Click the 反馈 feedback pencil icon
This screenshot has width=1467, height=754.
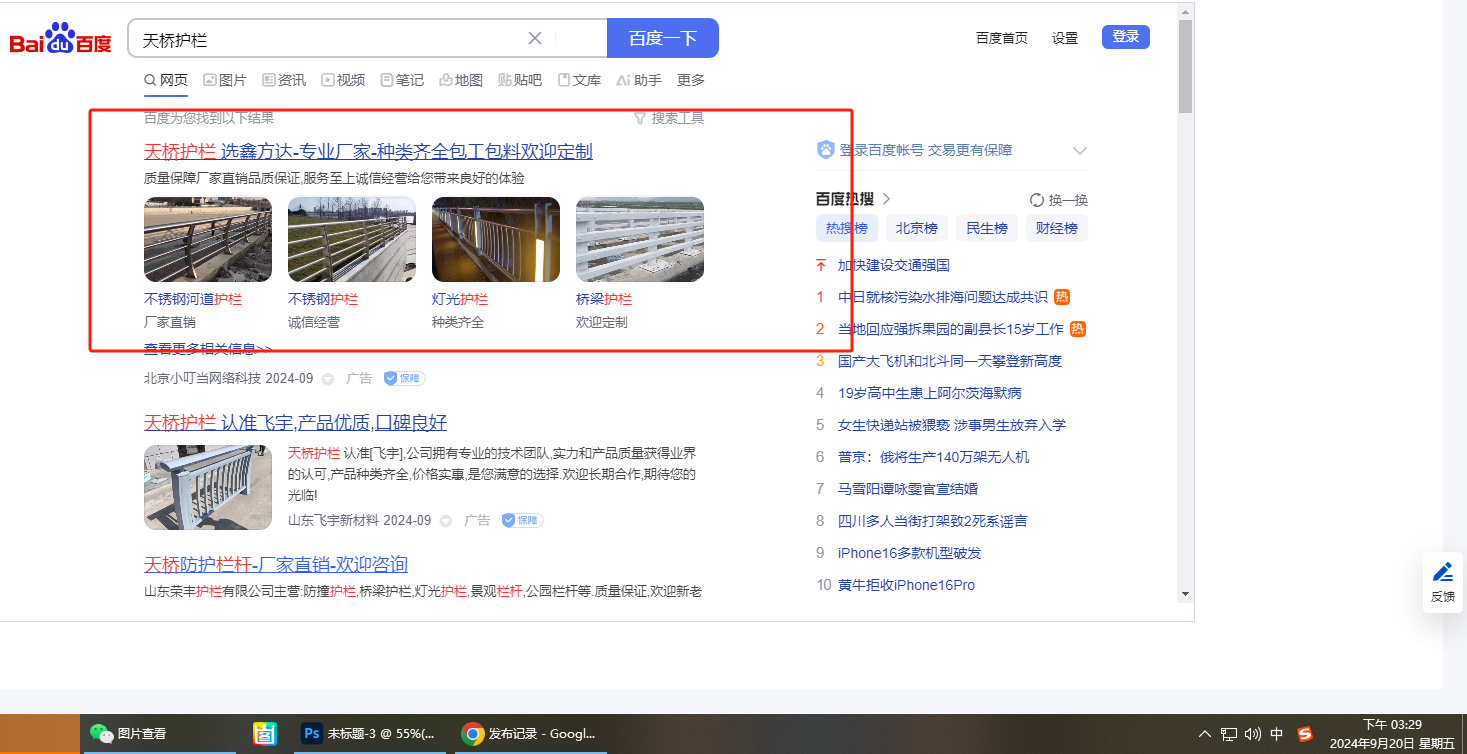[x=1442, y=573]
